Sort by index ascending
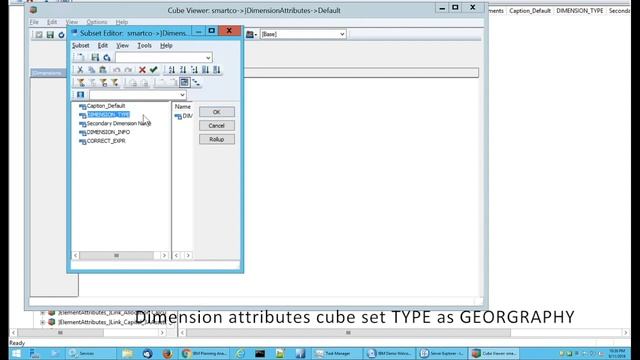This screenshot has width=640, height=360. click(x=205, y=70)
